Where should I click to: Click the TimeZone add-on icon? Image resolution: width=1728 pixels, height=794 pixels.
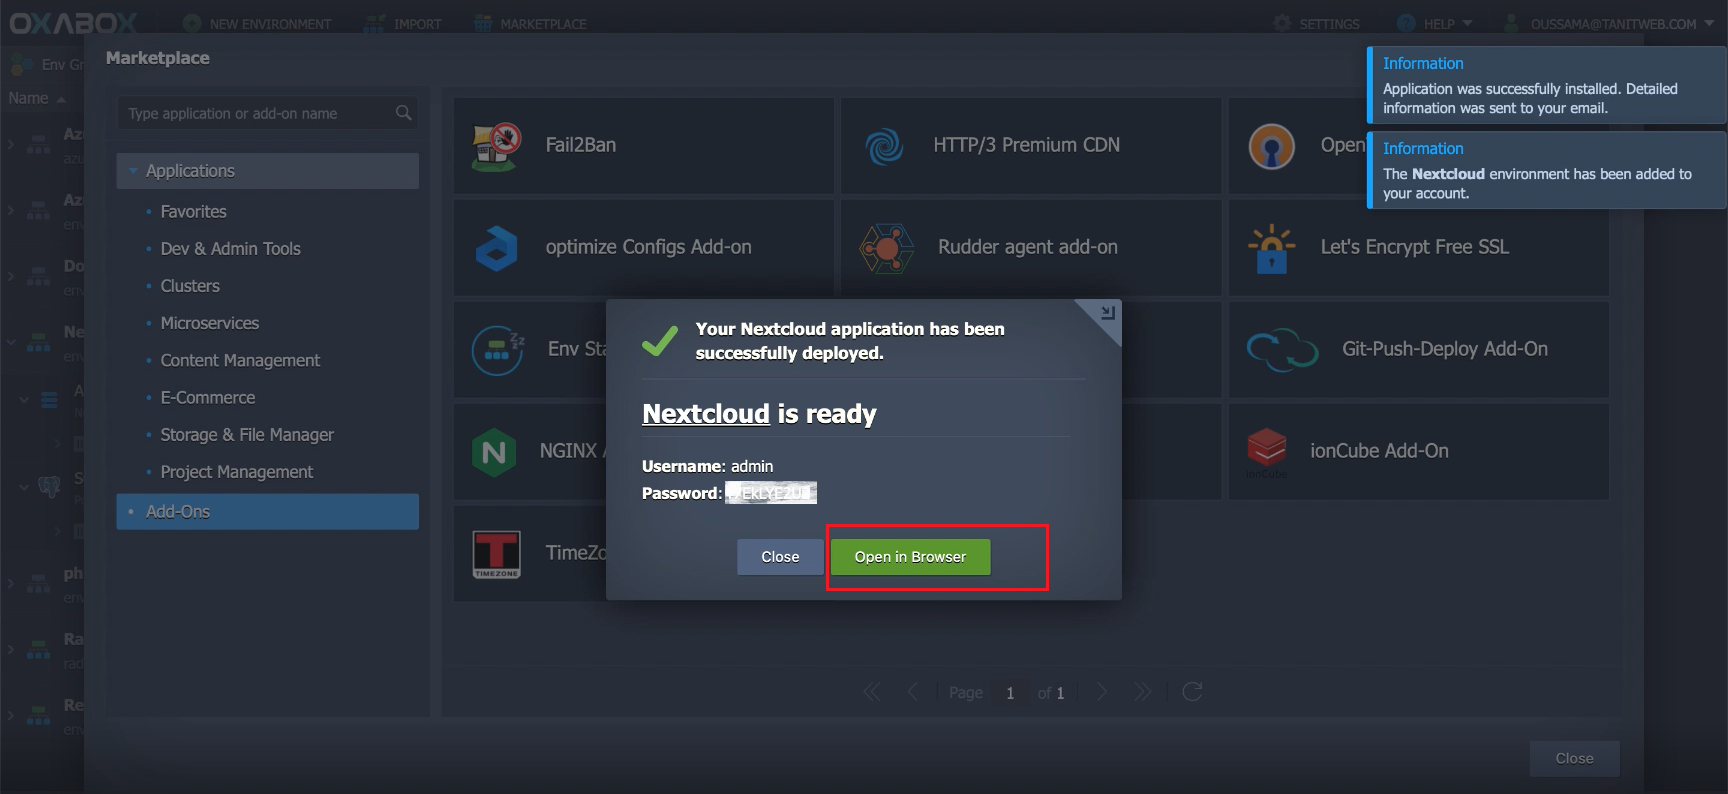pyautogui.click(x=496, y=554)
